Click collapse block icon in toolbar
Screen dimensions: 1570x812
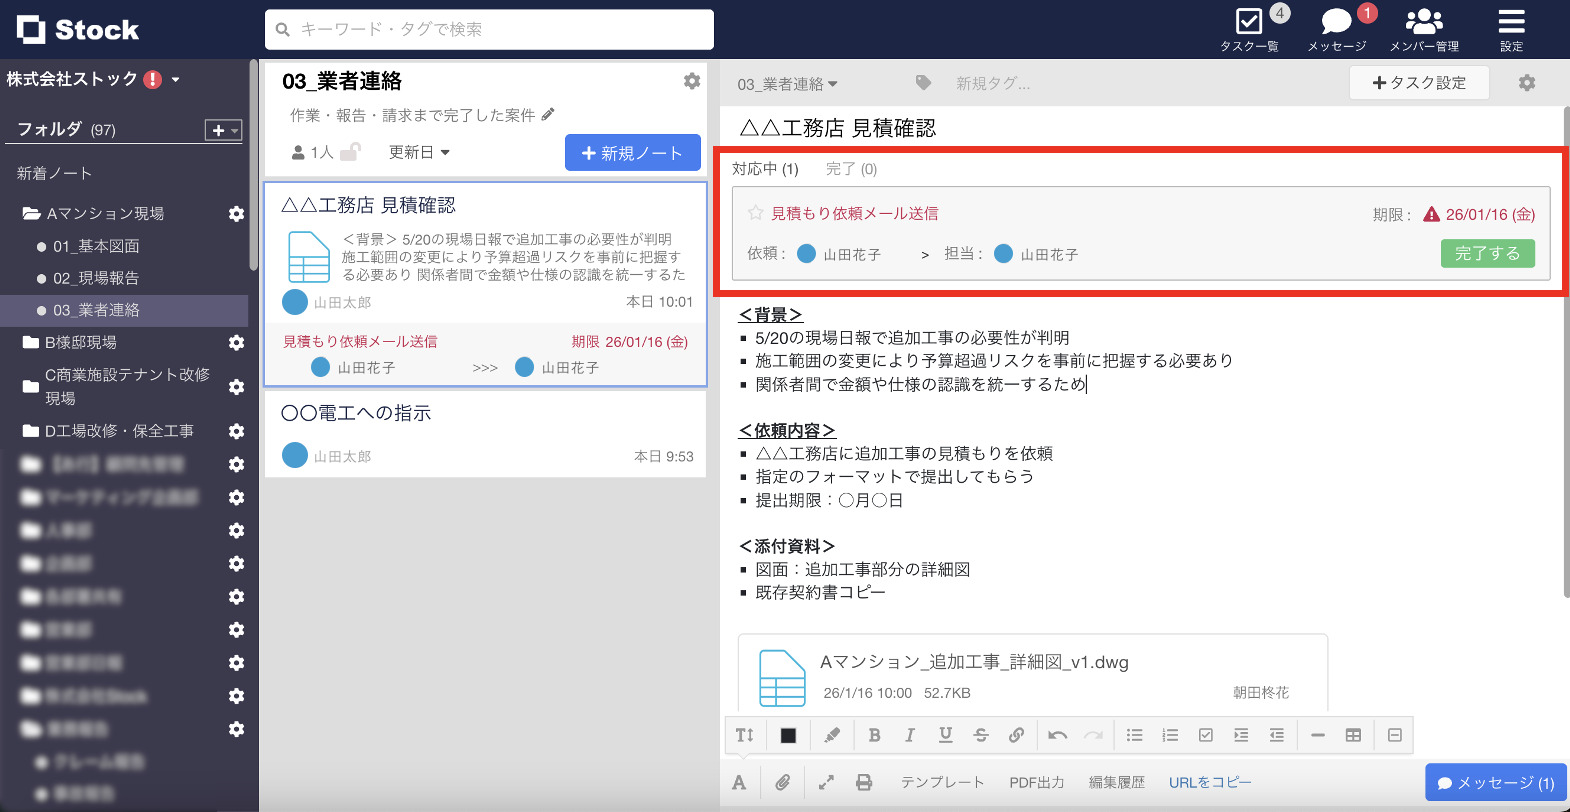[x=1395, y=735]
